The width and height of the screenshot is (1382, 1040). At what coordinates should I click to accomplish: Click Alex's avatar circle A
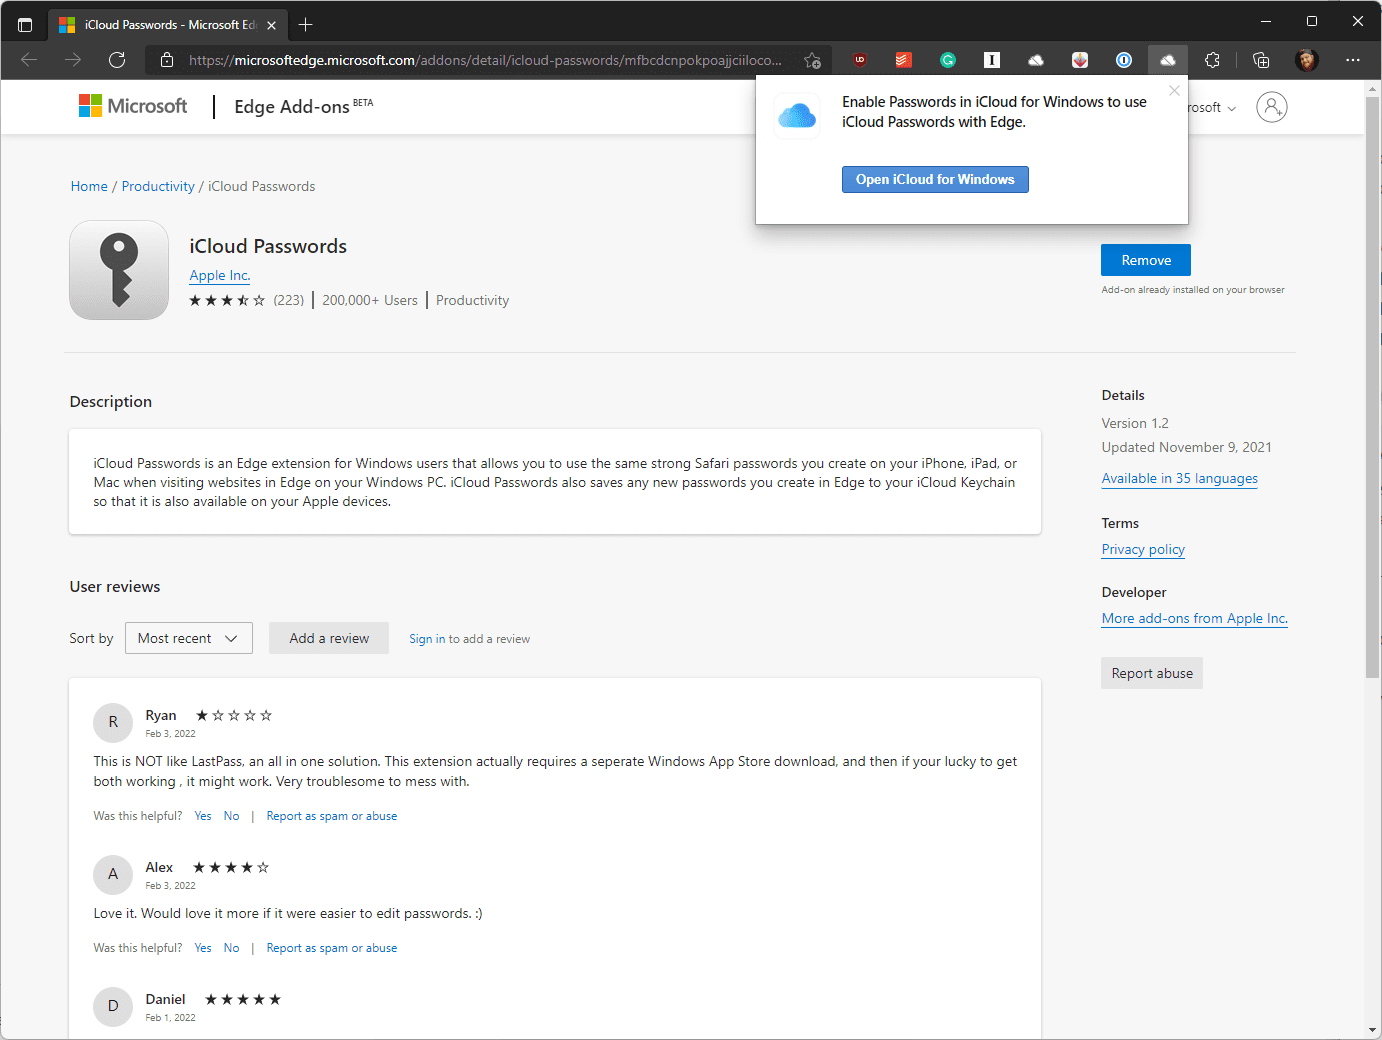click(x=113, y=874)
